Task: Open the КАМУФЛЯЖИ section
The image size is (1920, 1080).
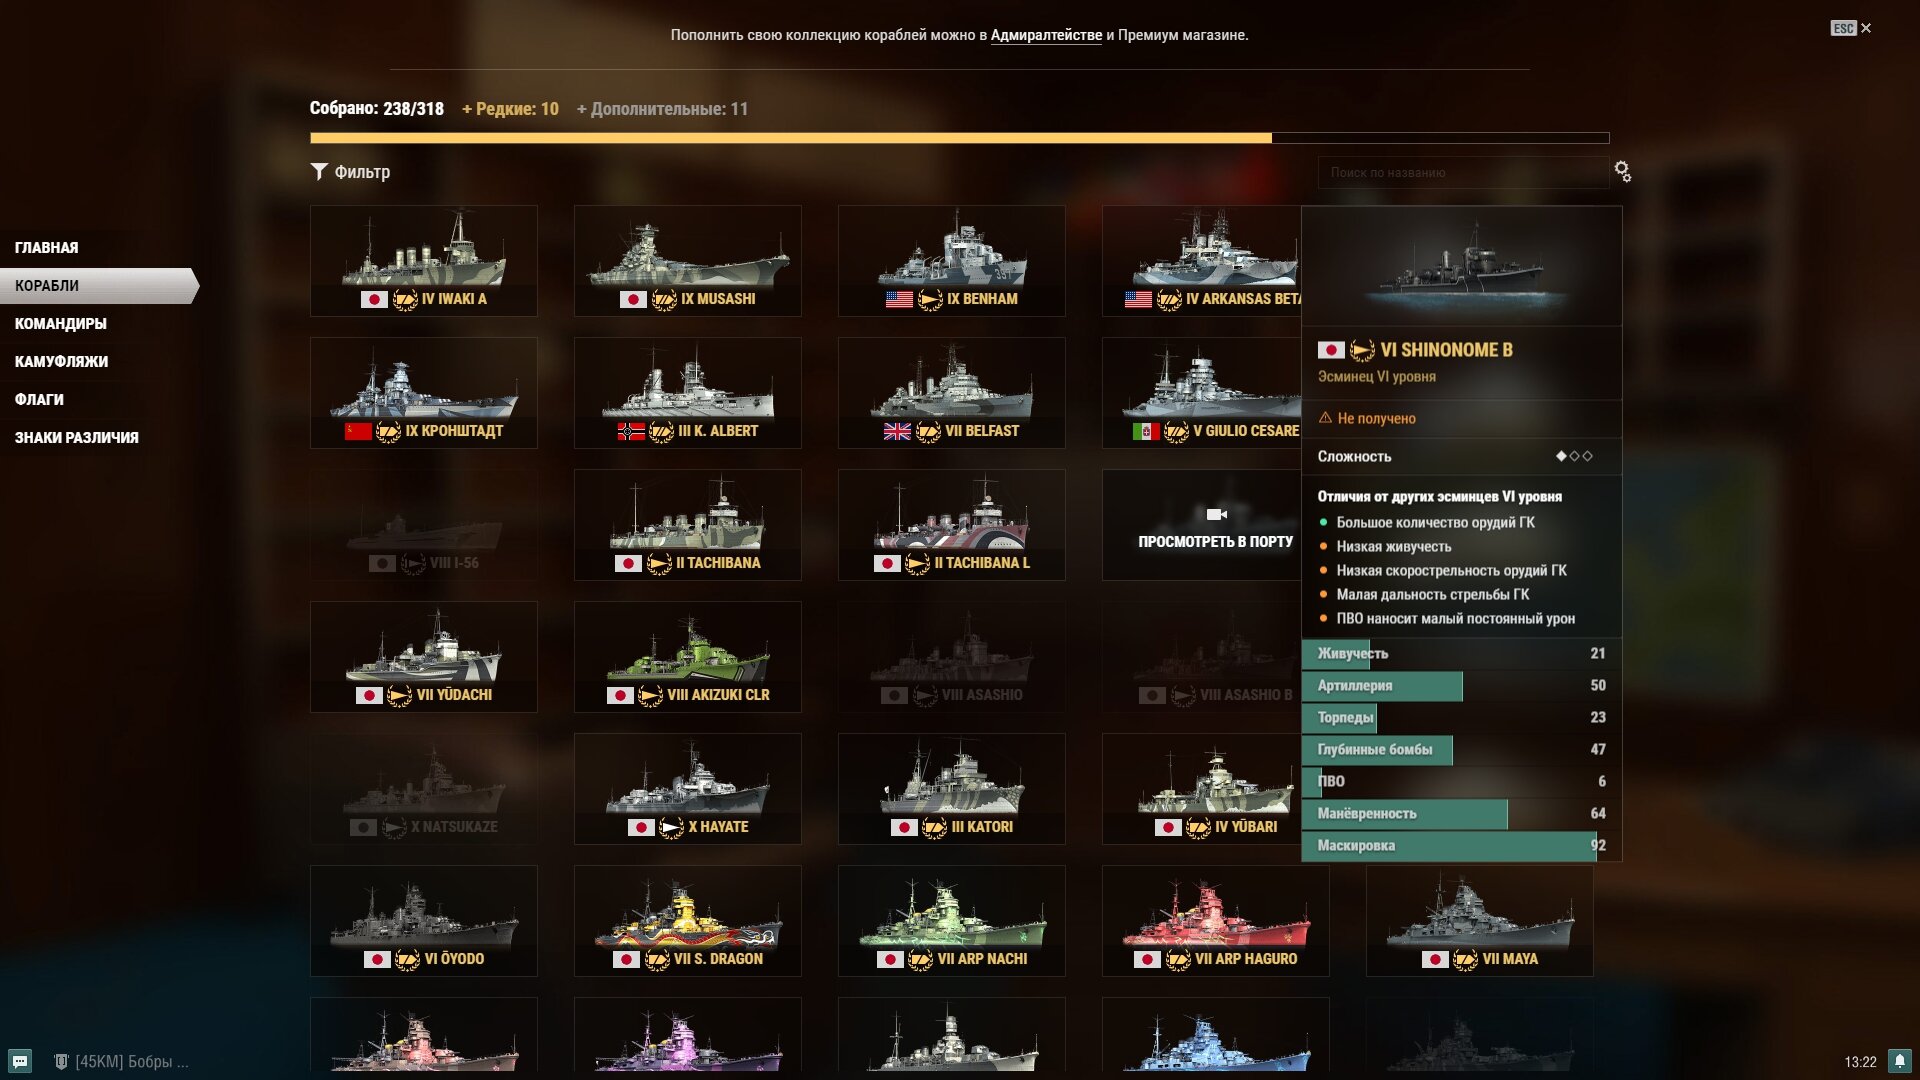Action: pos(61,362)
